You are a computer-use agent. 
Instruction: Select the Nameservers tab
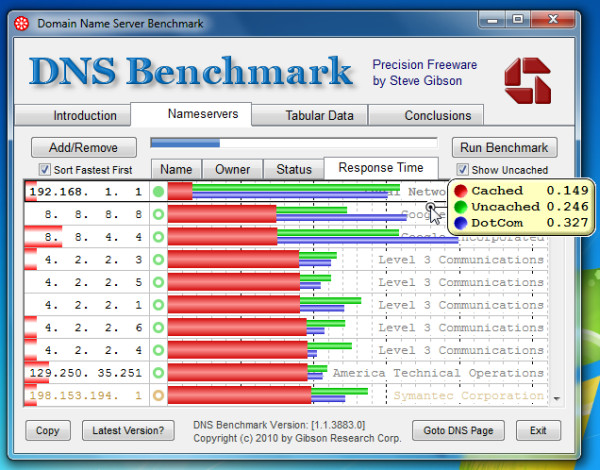191,114
